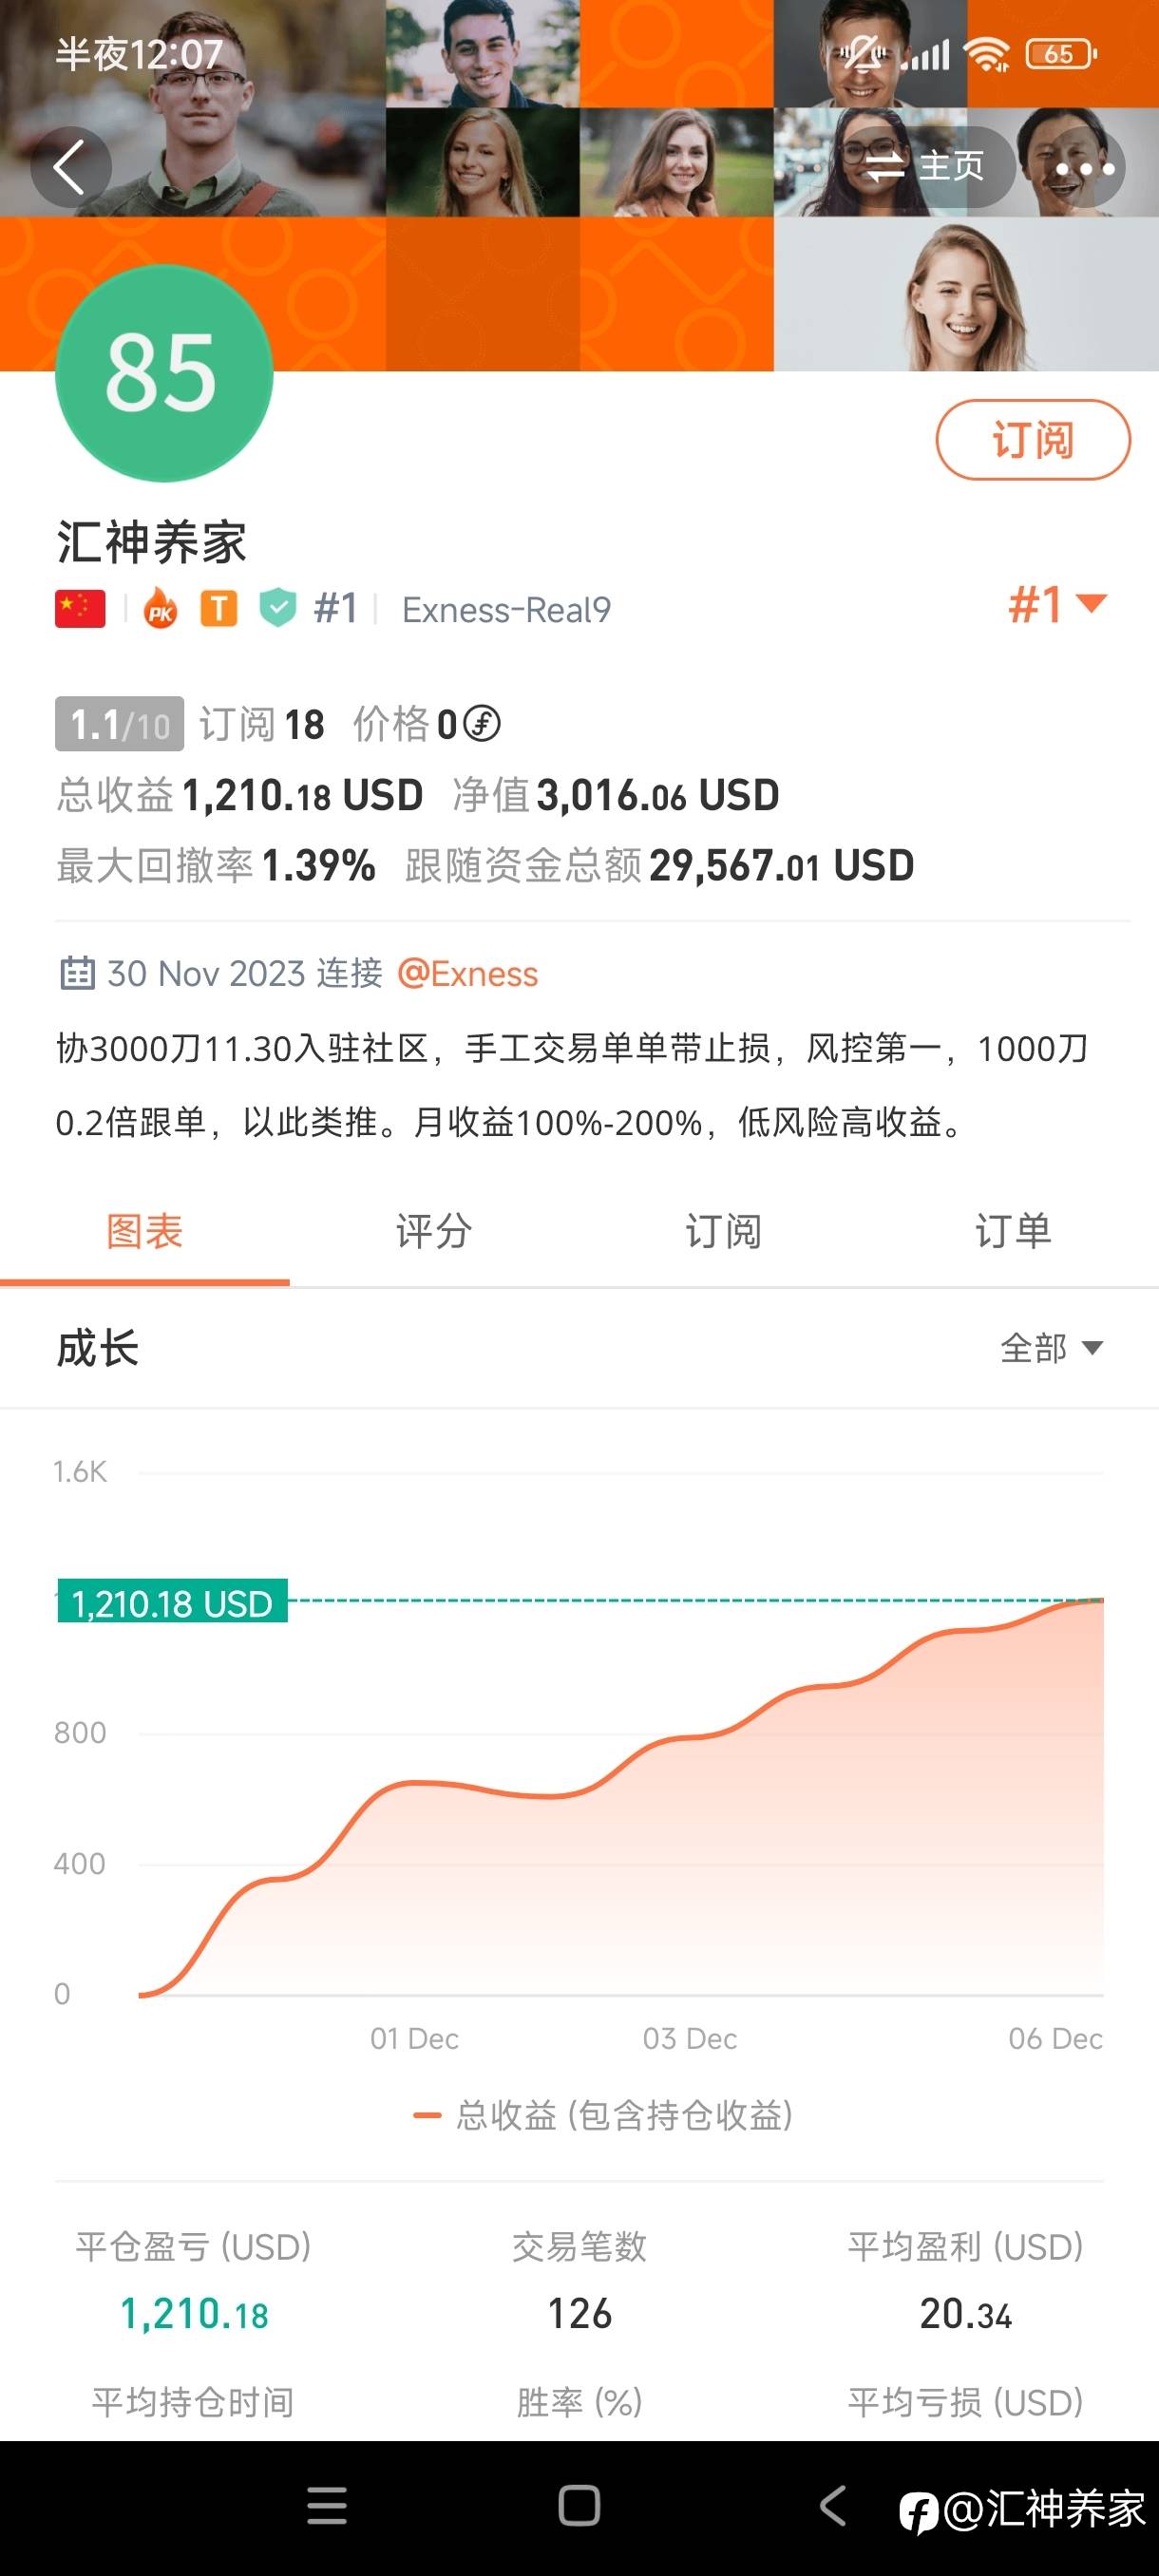
Task: Open the @Exness broker link
Action: coord(468,974)
